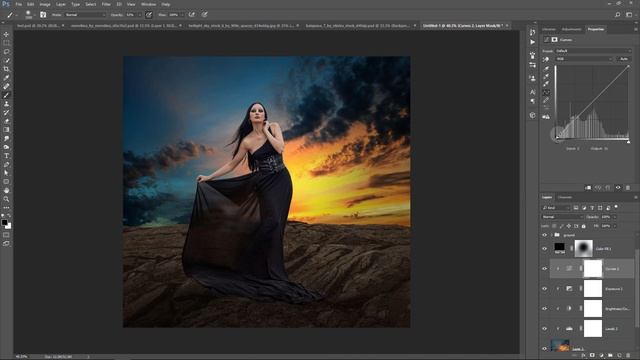This screenshot has width=640, height=360.
Task: Open the layer Opacity dropdown
Action: pos(614,217)
